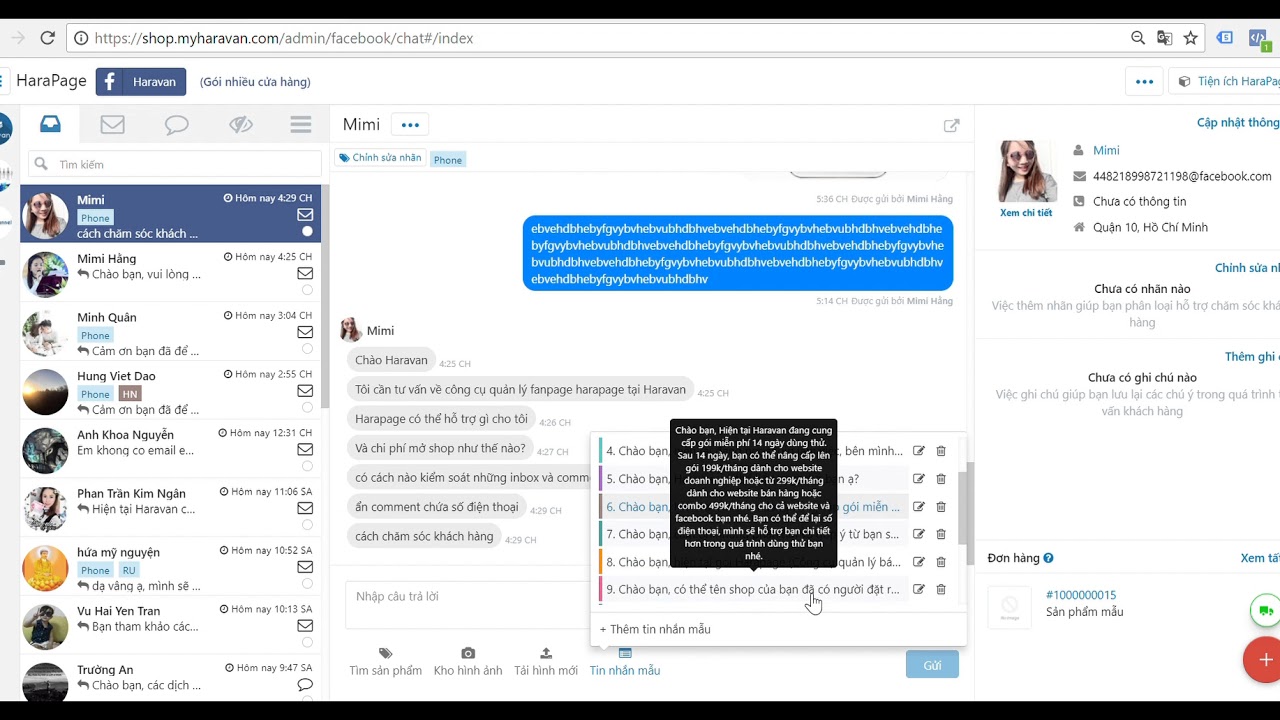Open the hidden (crossed eye) tab

pyautogui.click(x=240, y=124)
